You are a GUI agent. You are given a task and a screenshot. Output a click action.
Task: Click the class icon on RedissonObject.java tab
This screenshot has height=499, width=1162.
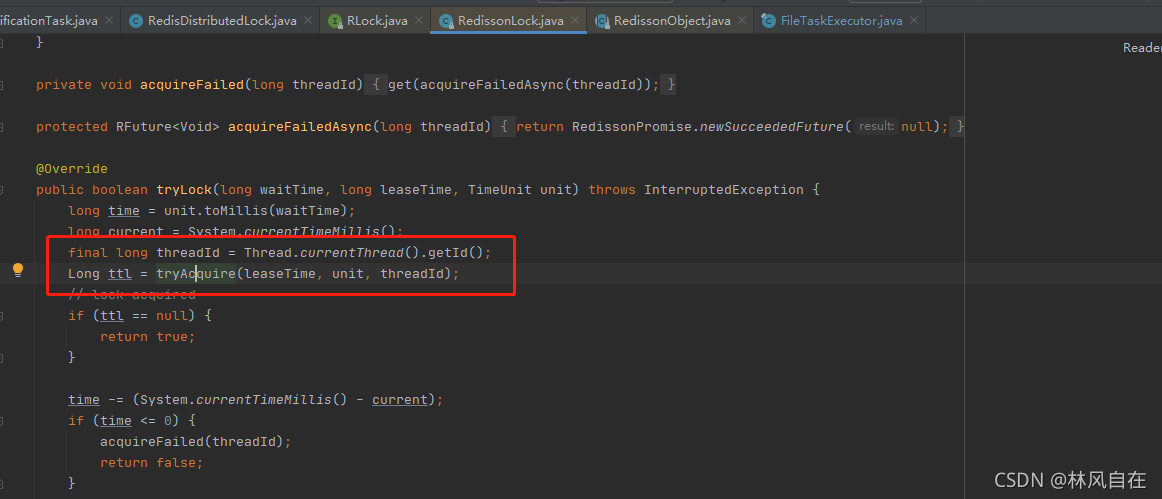click(602, 21)
